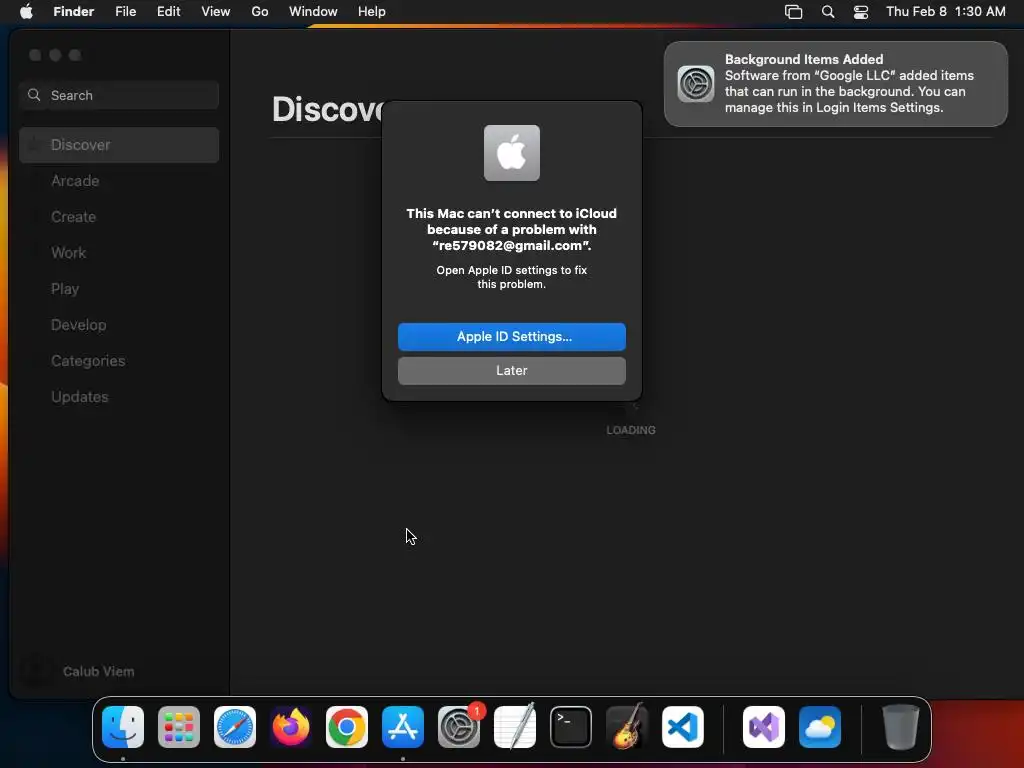Open Visual Studio purple icon in dock

pyautogui.click(x=764, y=727)
